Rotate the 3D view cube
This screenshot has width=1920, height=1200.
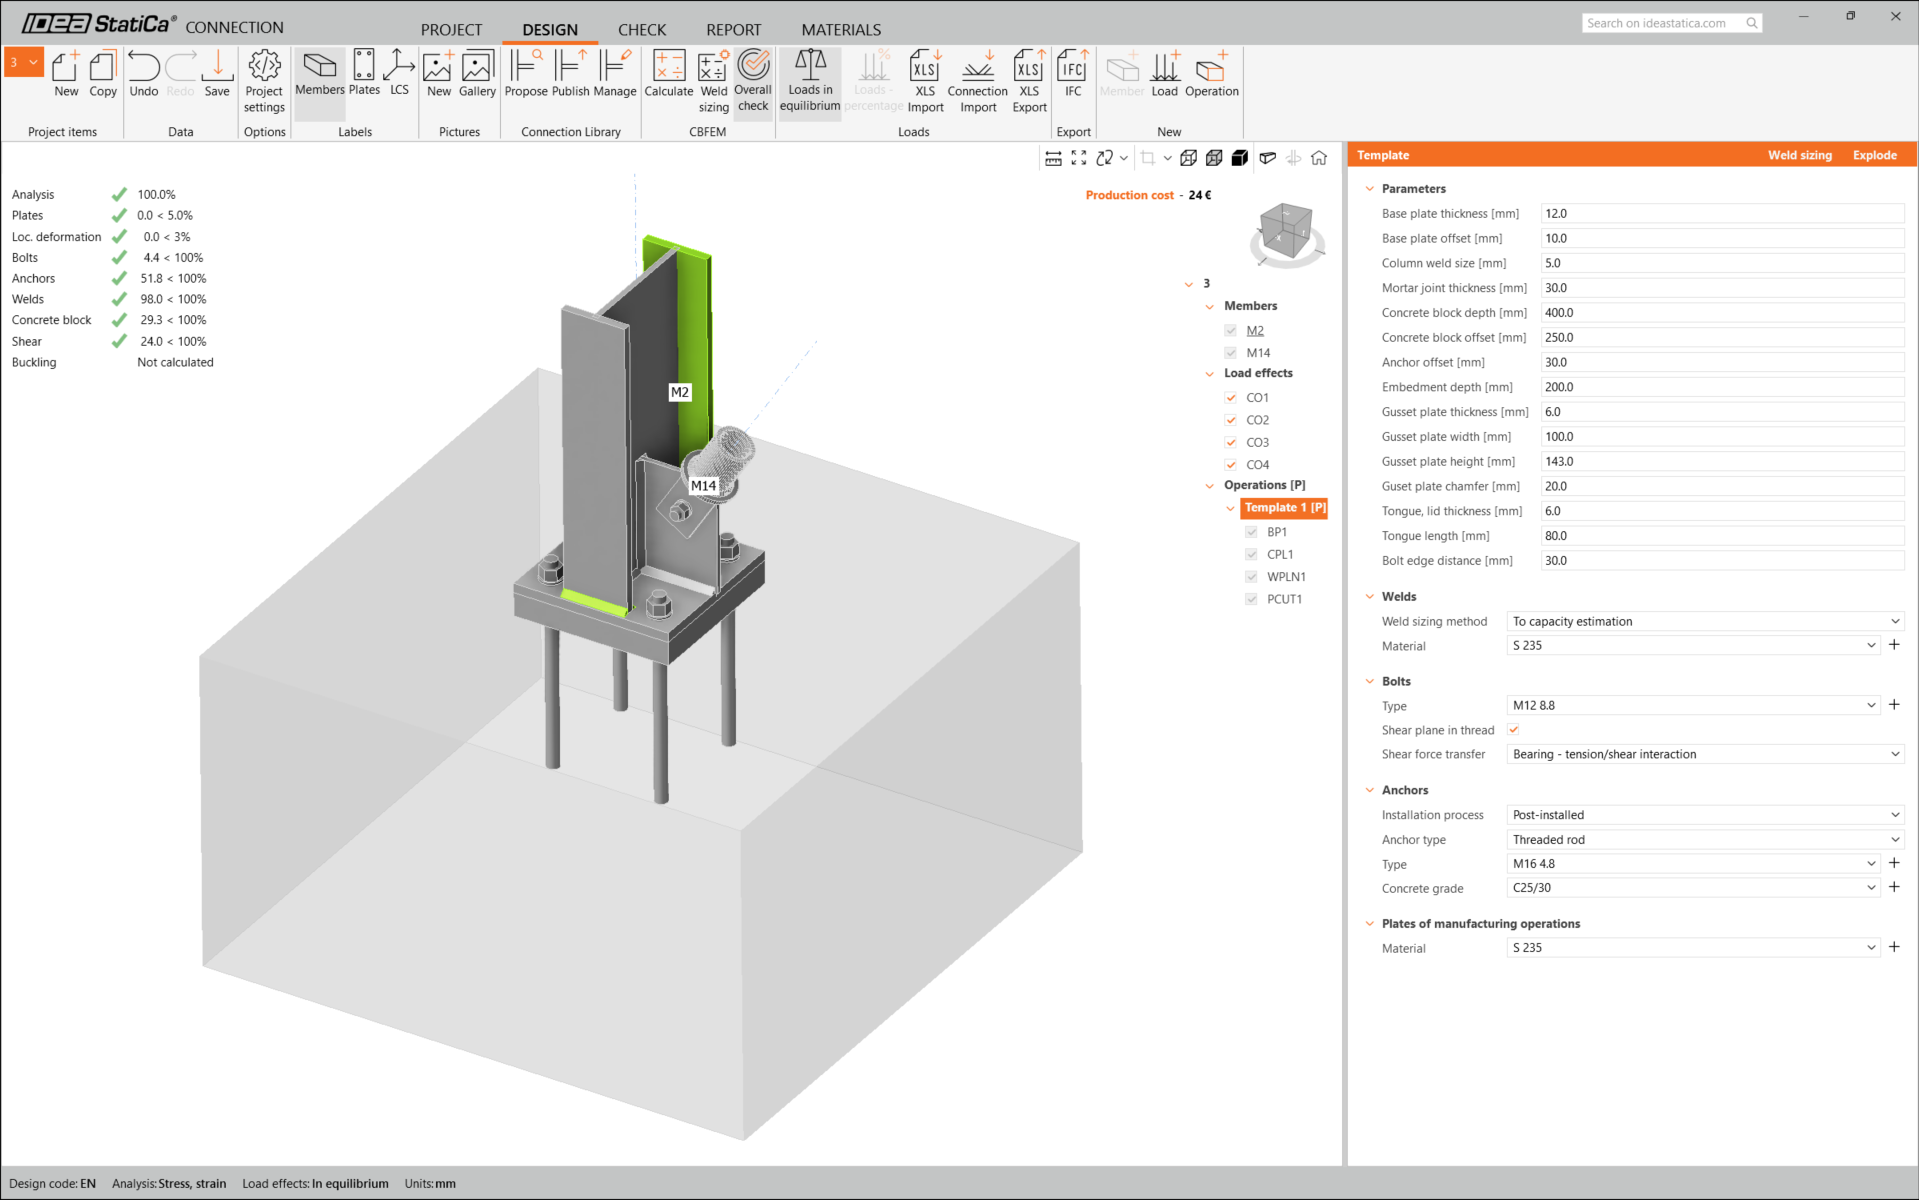pos(1286,232)
